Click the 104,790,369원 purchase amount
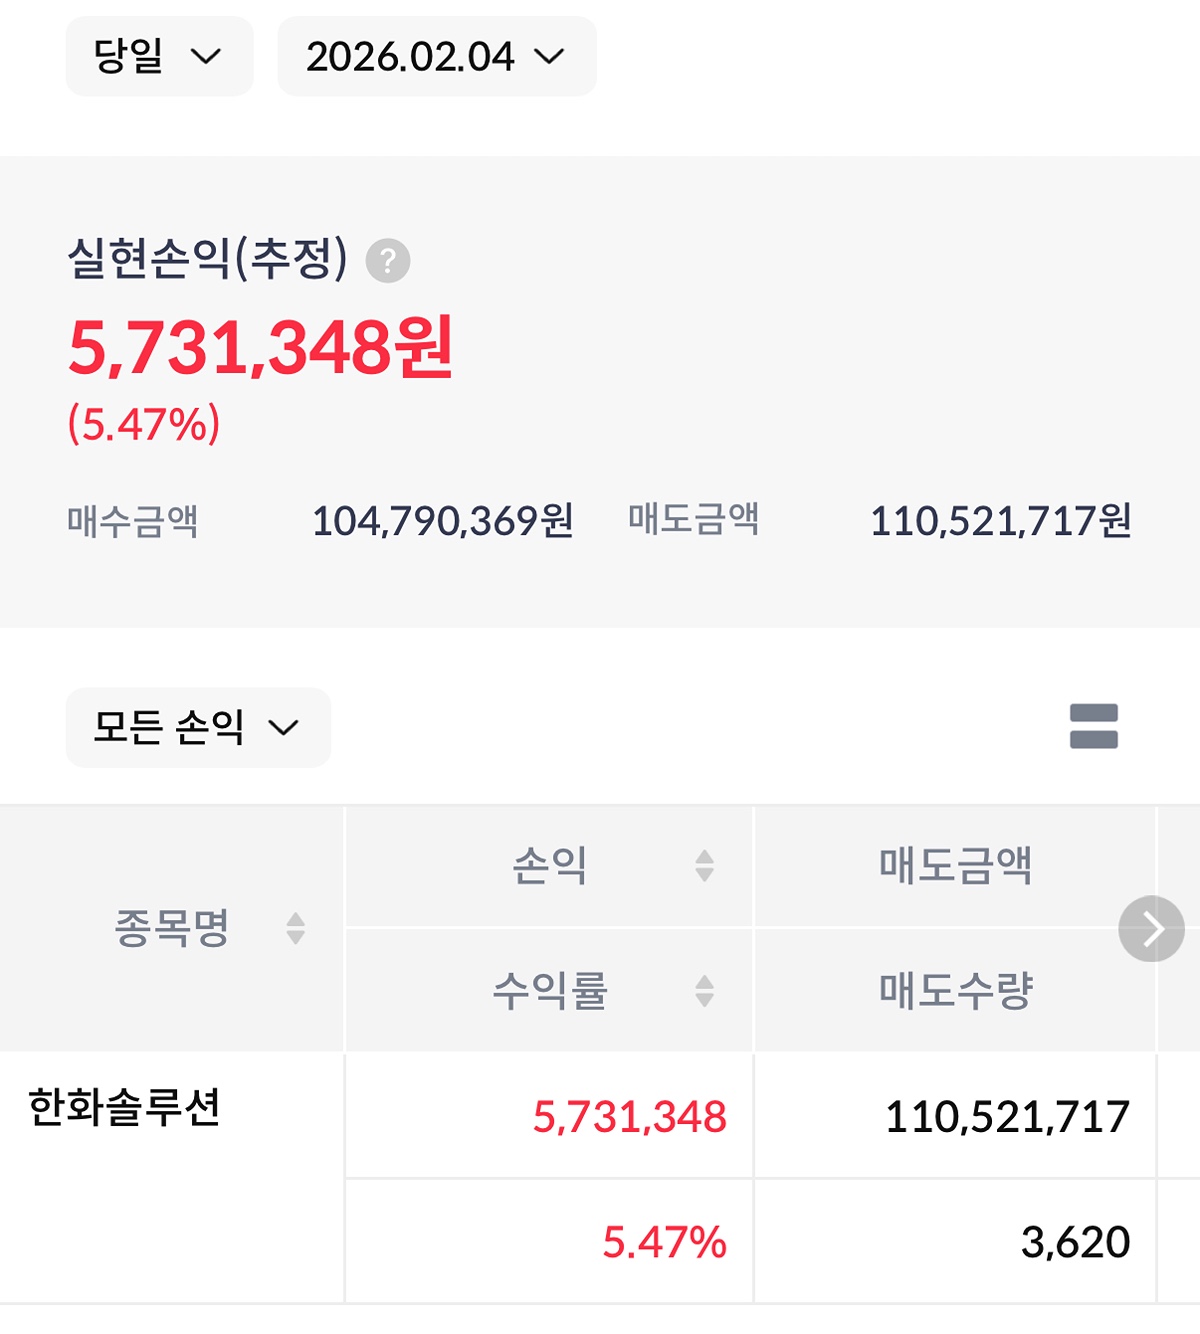The image size is (1200, 1334). point(442,521)
